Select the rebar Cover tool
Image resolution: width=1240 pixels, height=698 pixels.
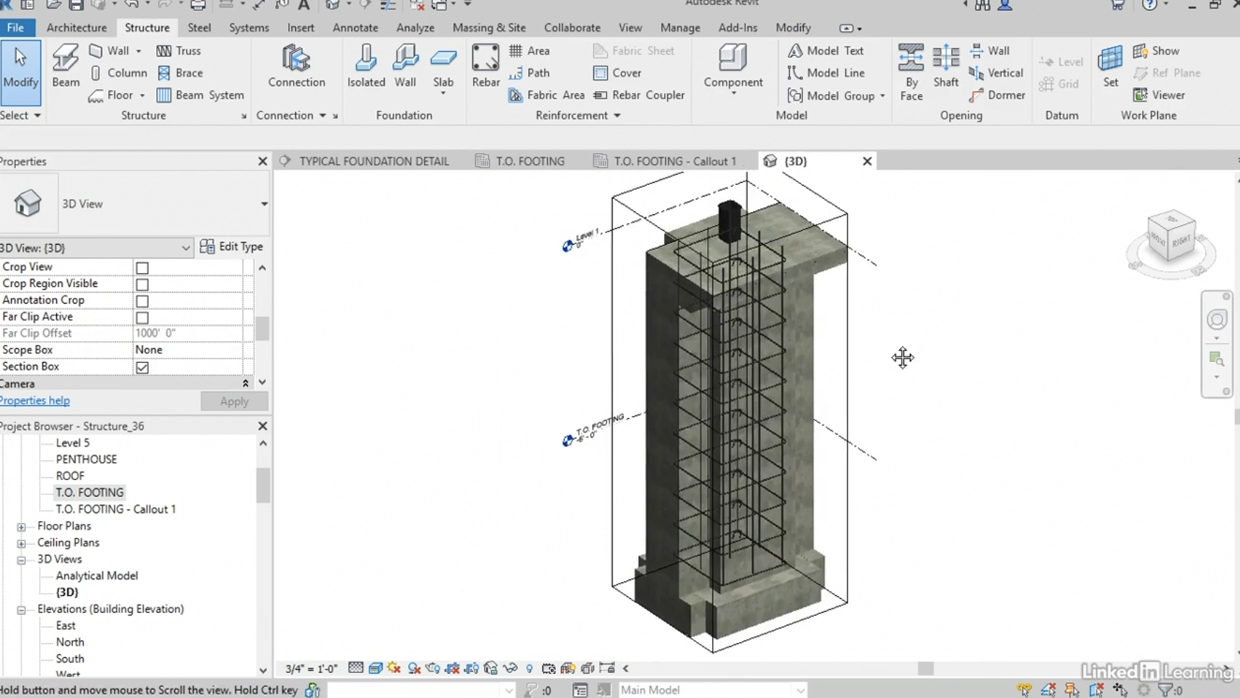(617, 73)
